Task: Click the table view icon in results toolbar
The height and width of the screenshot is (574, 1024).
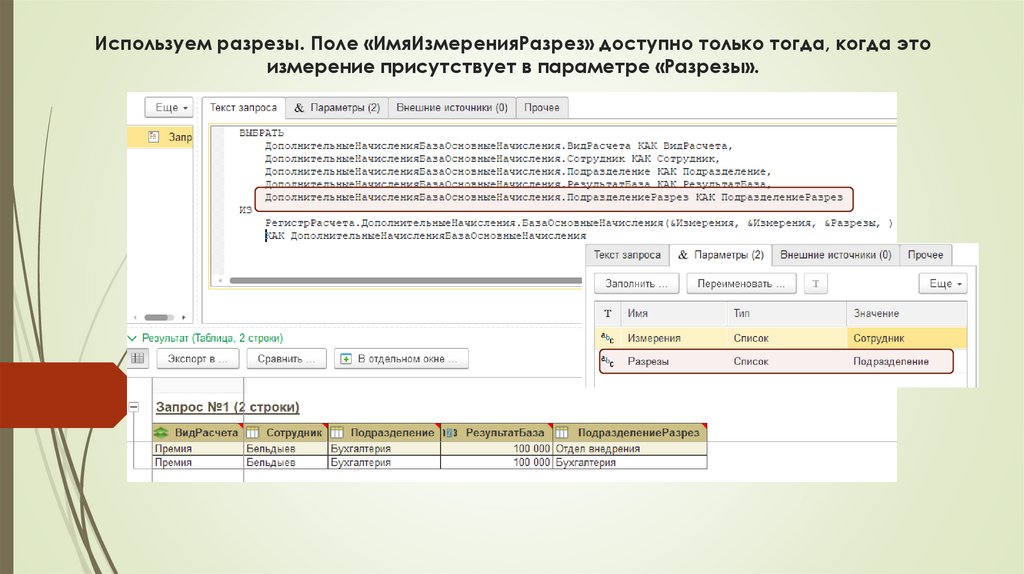Action: pyautogui.click(x=138, y=358)
